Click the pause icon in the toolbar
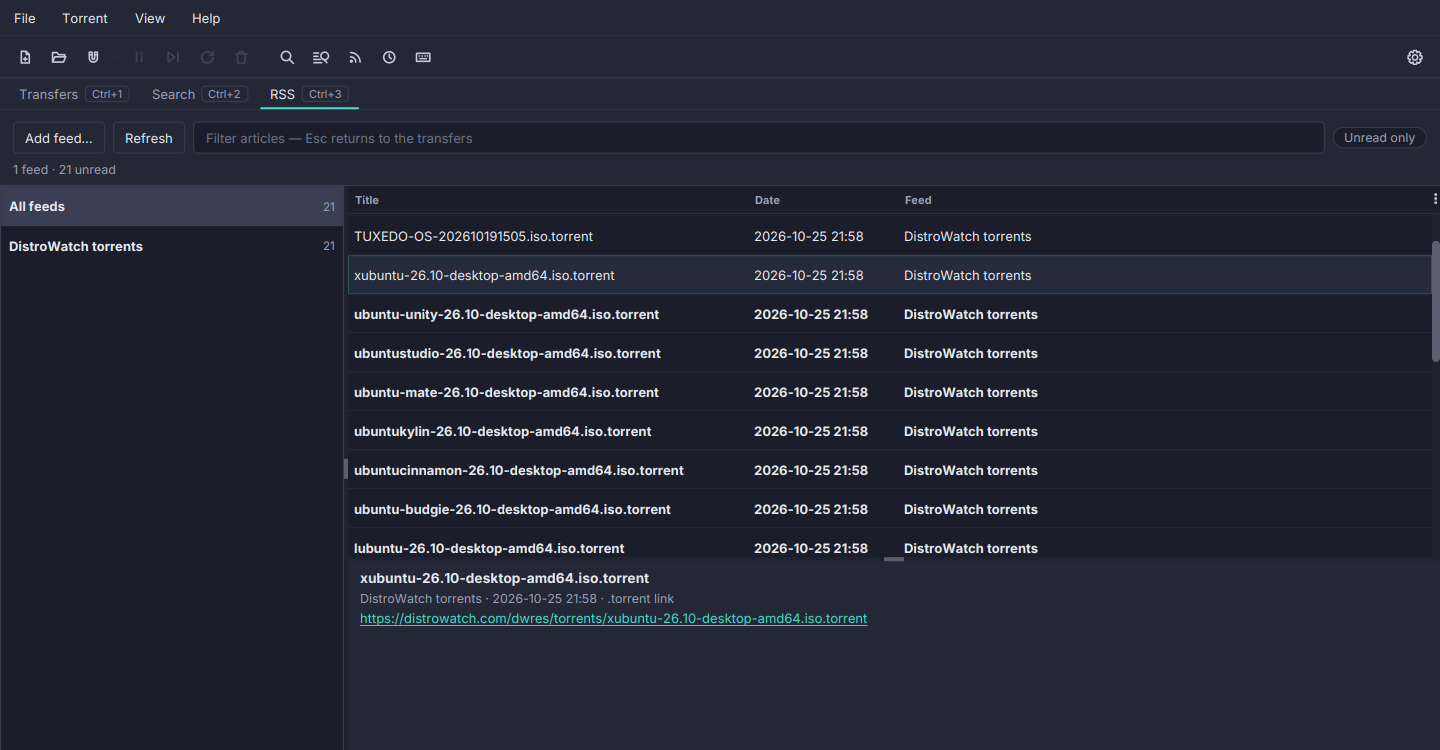1440x750 pixels. pyautogui.click(x=139, y=57)
